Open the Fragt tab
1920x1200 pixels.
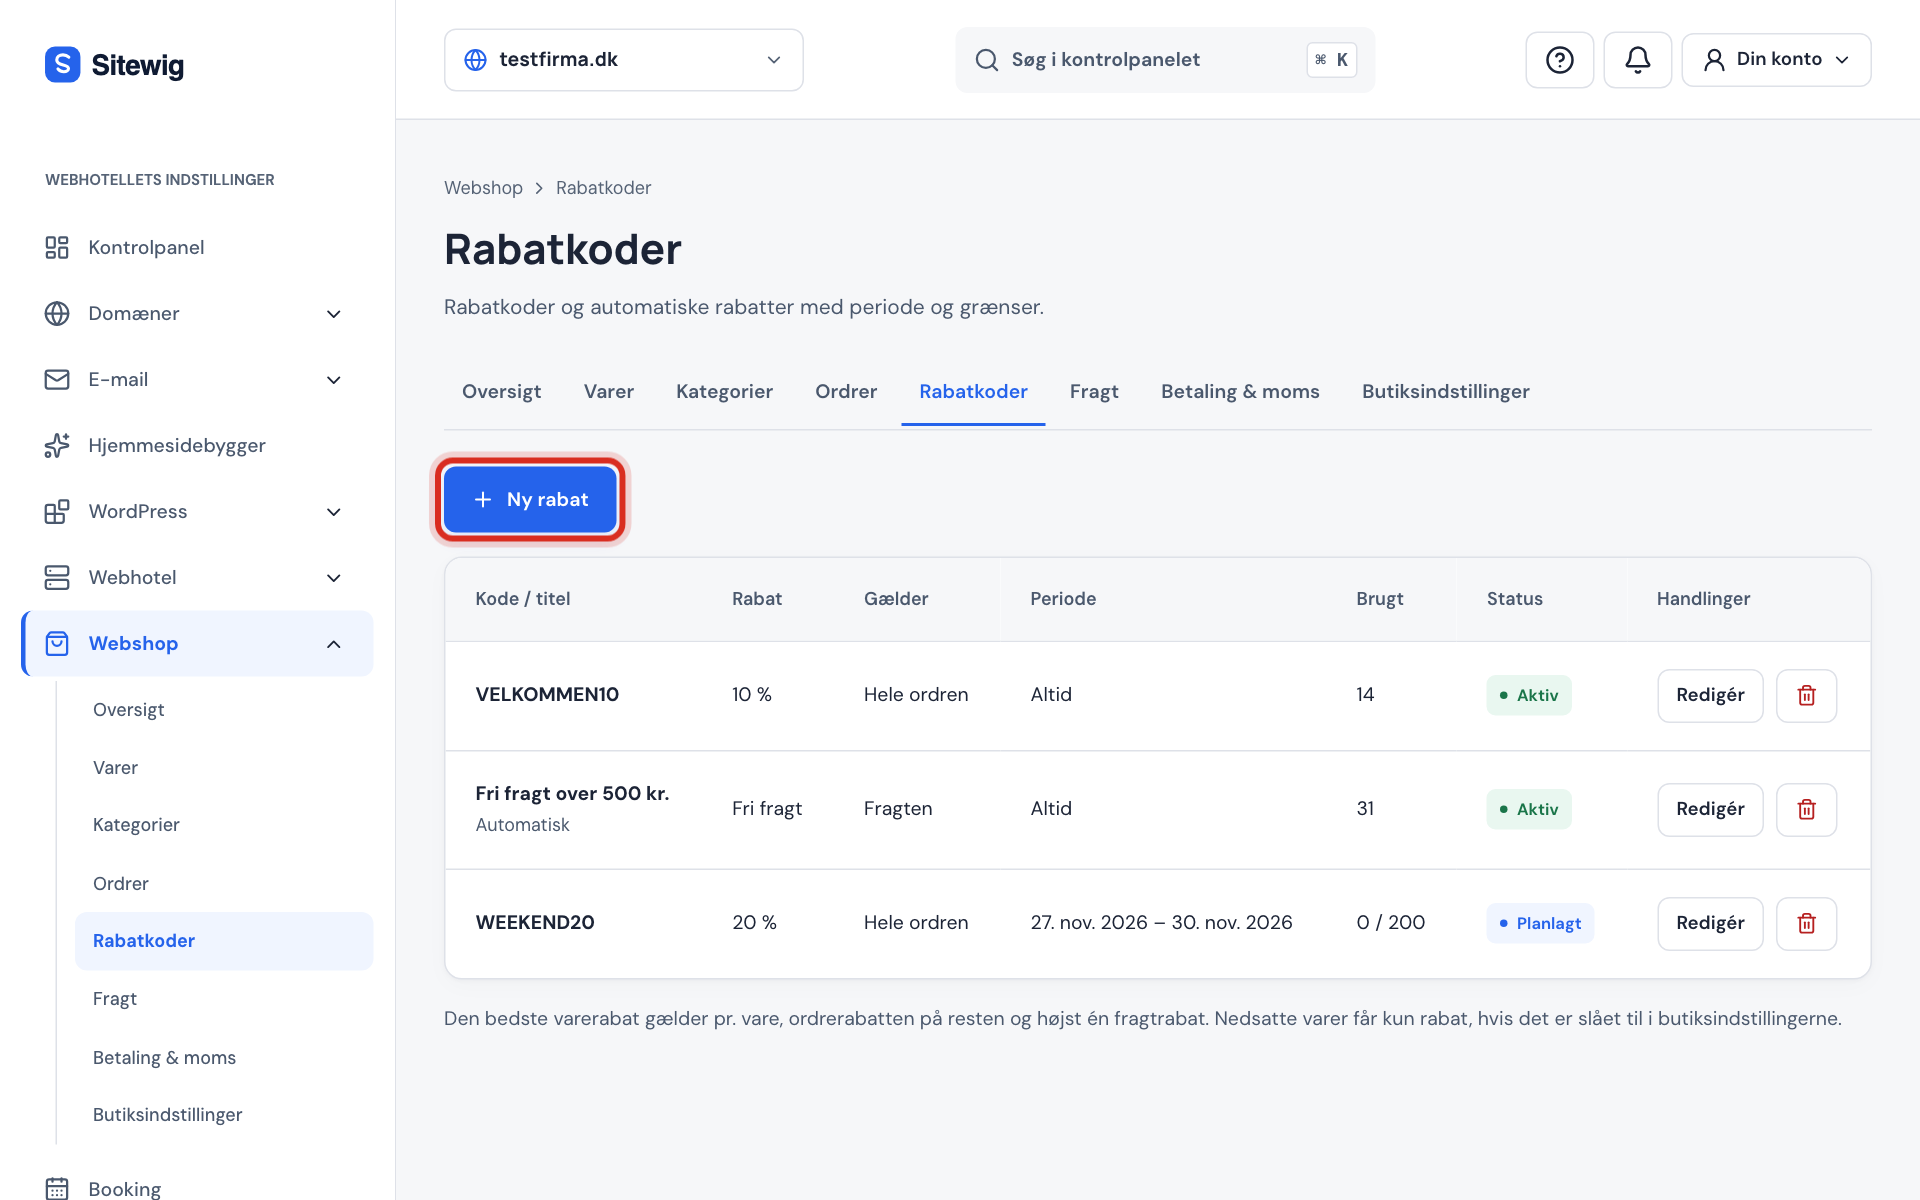click(1094, 392)
